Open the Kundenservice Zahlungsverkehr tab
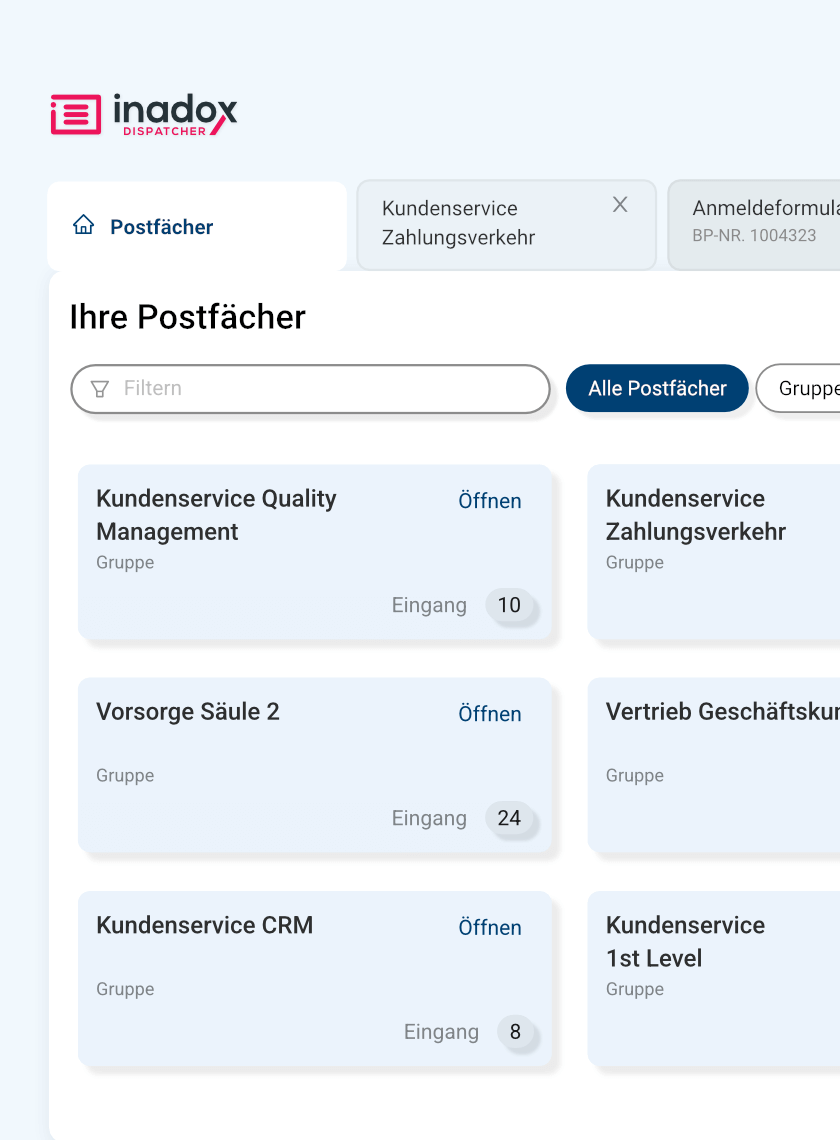The width and height of the screenshot is (840, 1140). [x=507, y=225]
